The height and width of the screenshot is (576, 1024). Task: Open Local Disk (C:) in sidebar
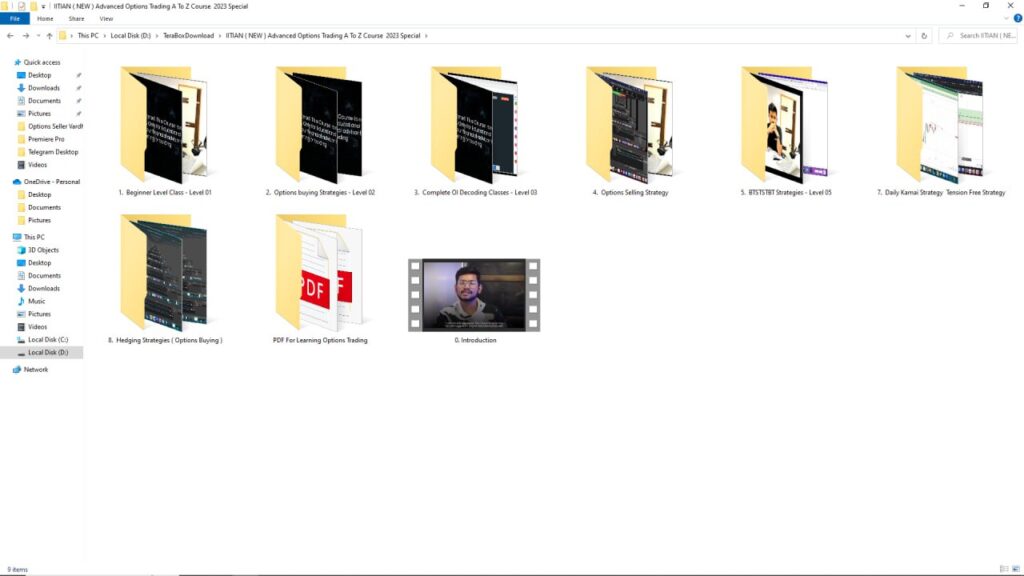point(48,340)
